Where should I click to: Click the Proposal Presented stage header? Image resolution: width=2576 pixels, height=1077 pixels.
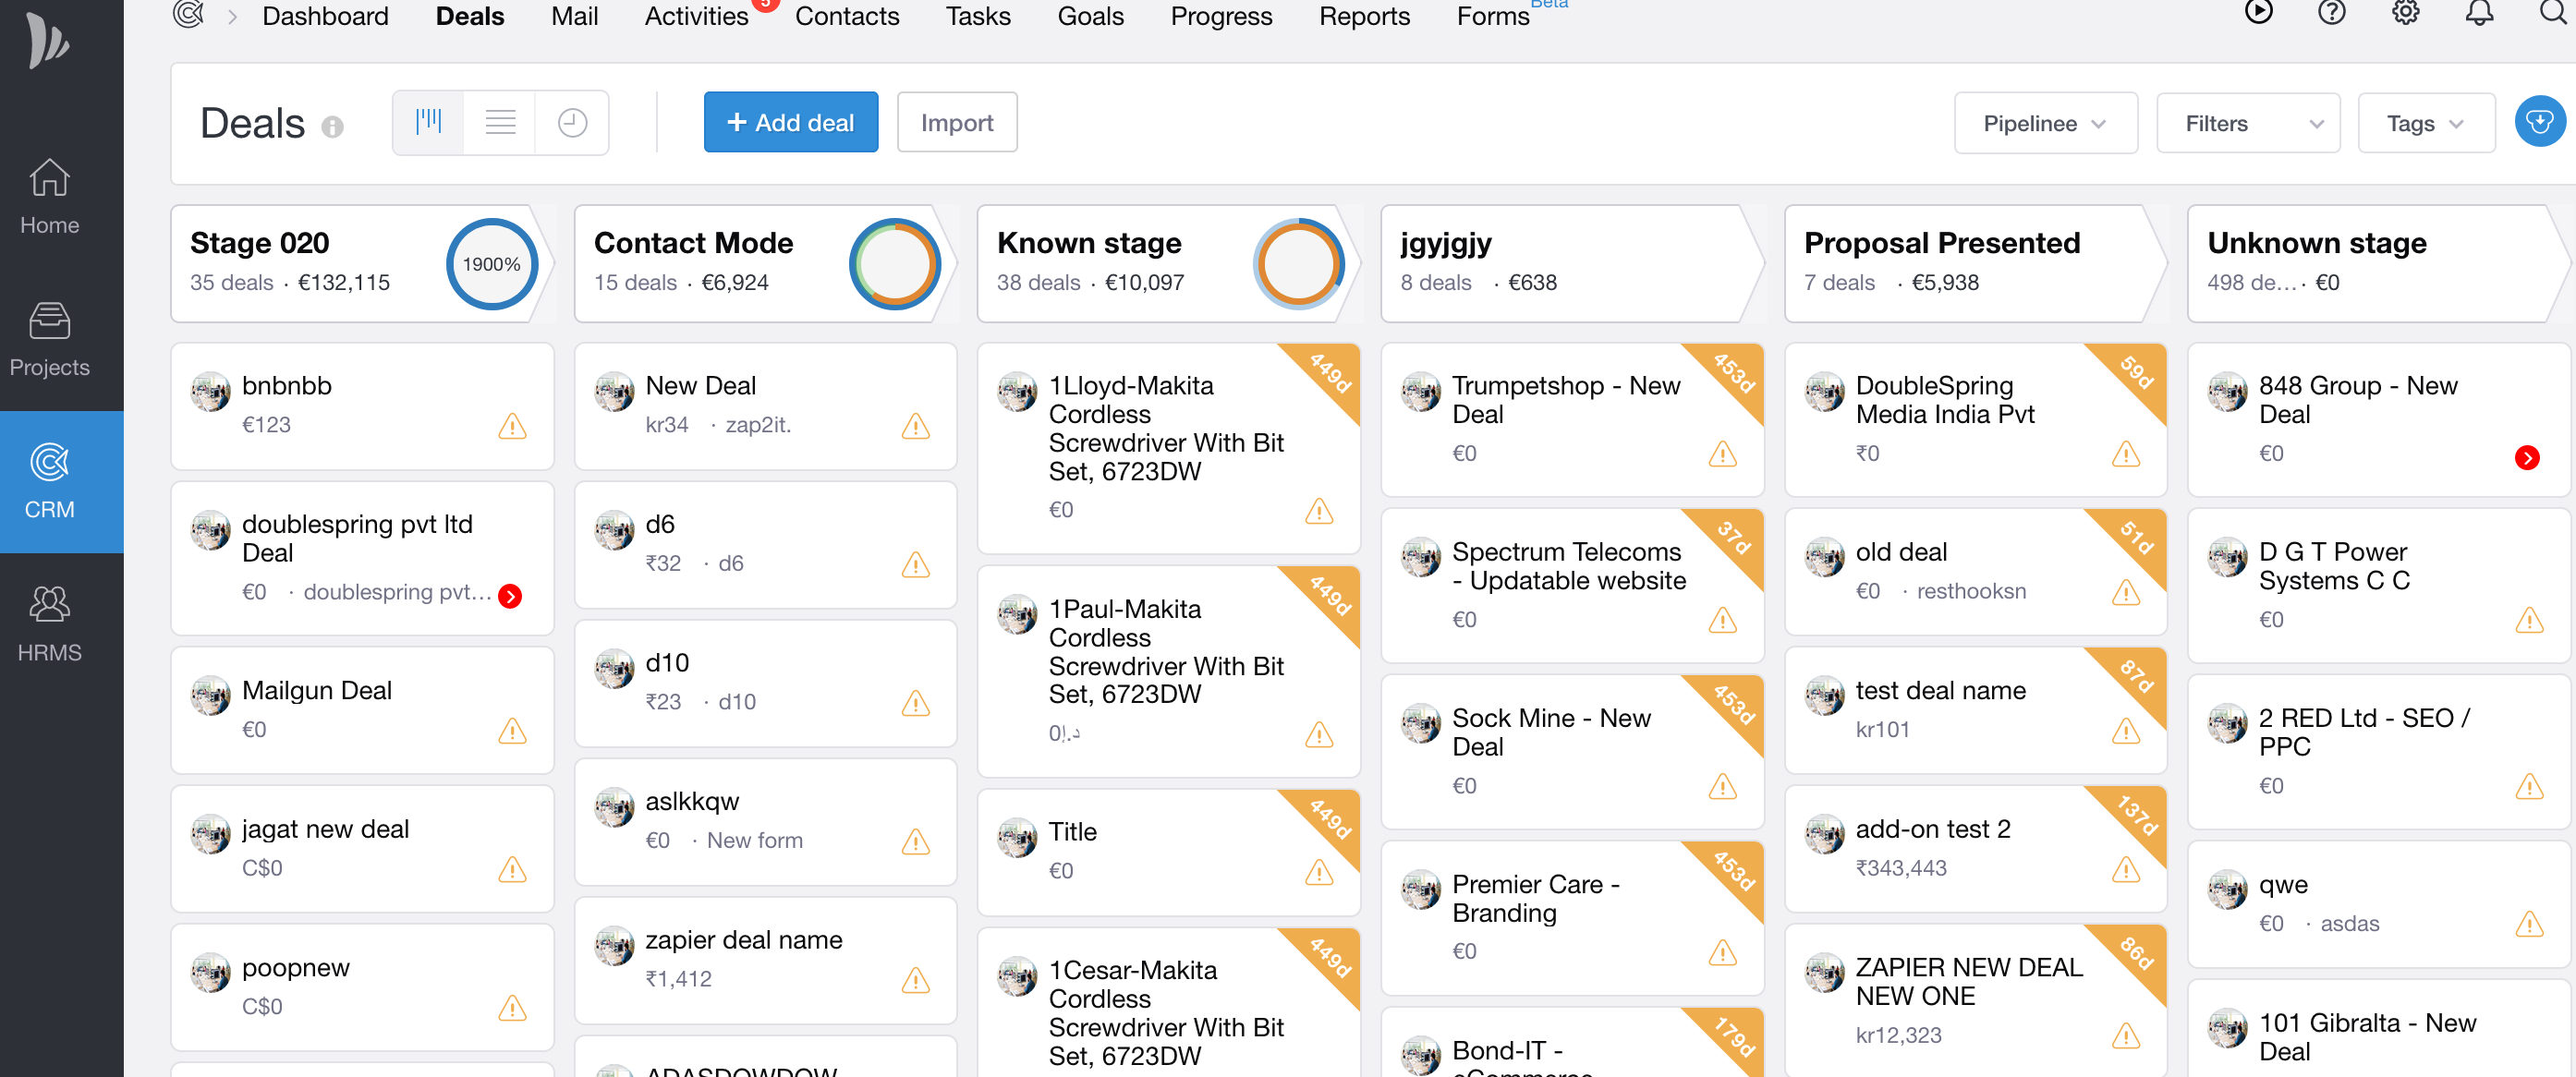[1975, 263]
